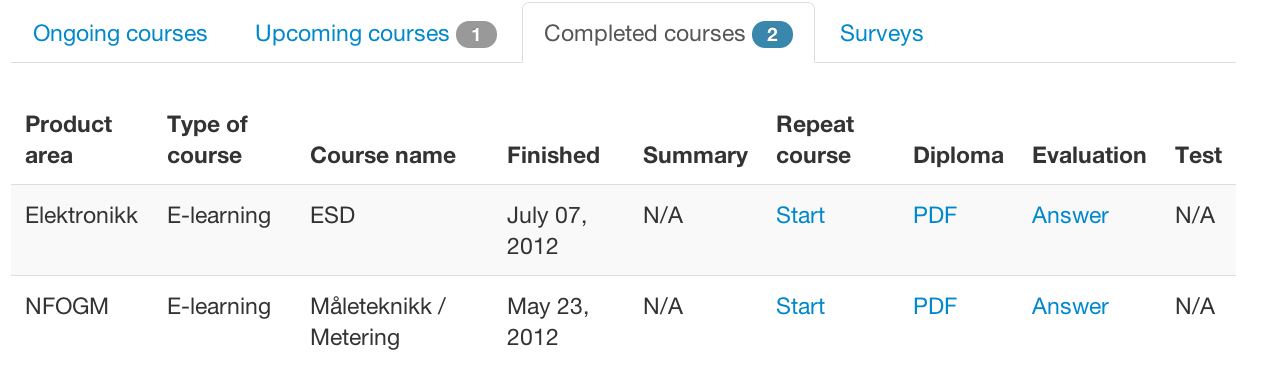This screenshot has width=1271, height=368.
Task: Click the Elektronikk product area cell
Action: pyautogui.click(x=81, y=215)
